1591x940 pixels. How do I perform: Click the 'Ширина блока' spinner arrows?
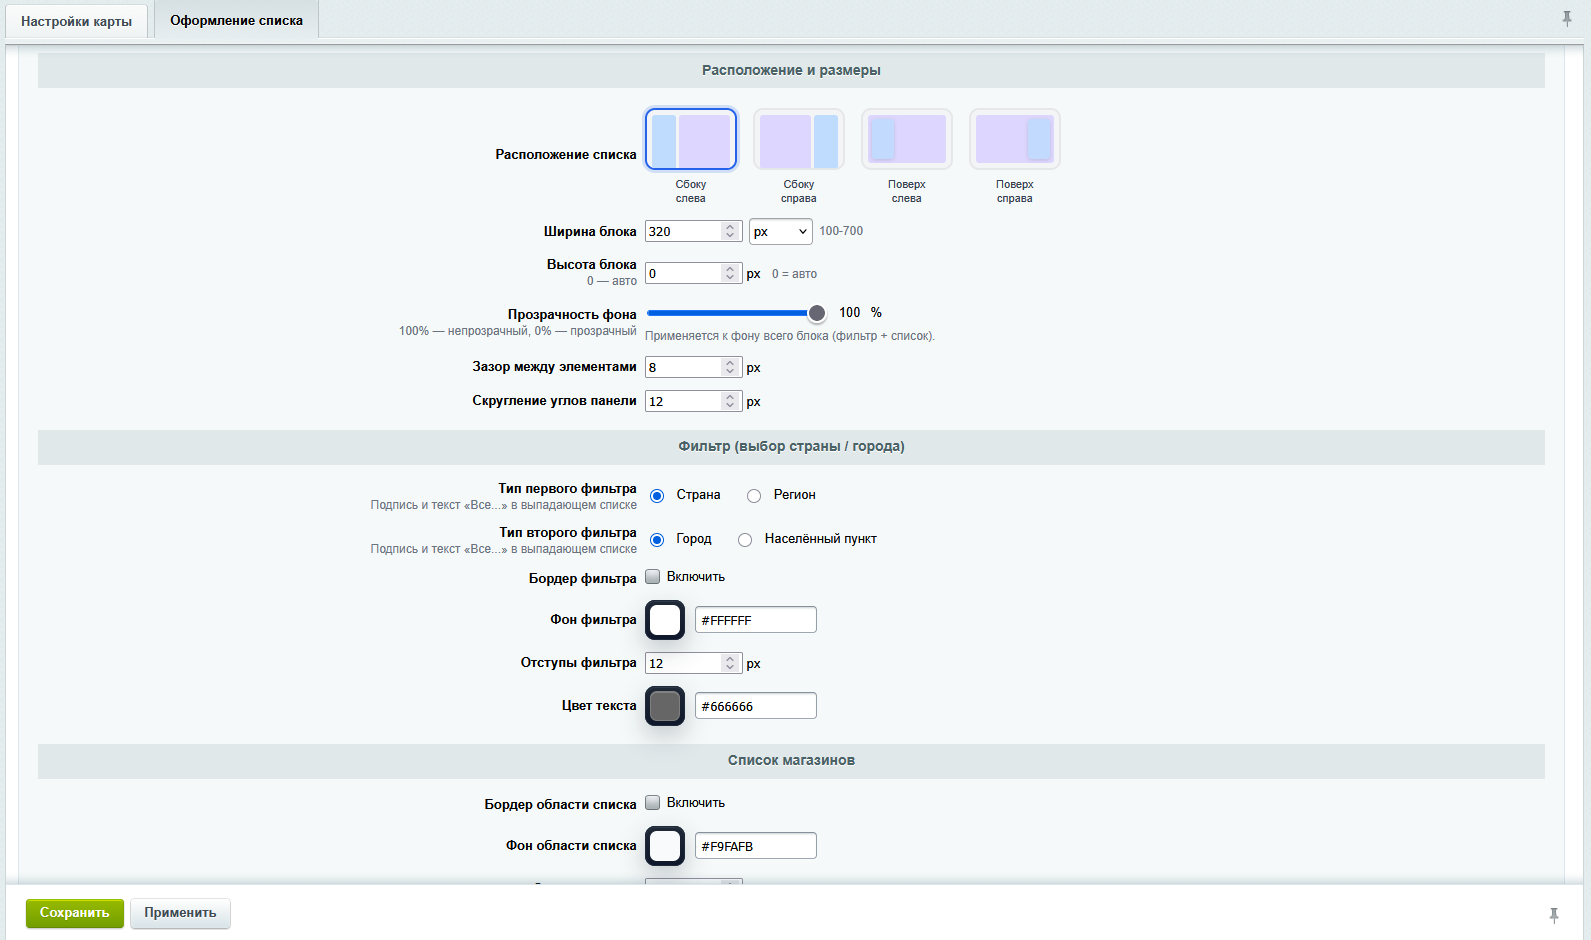[730, 231]
